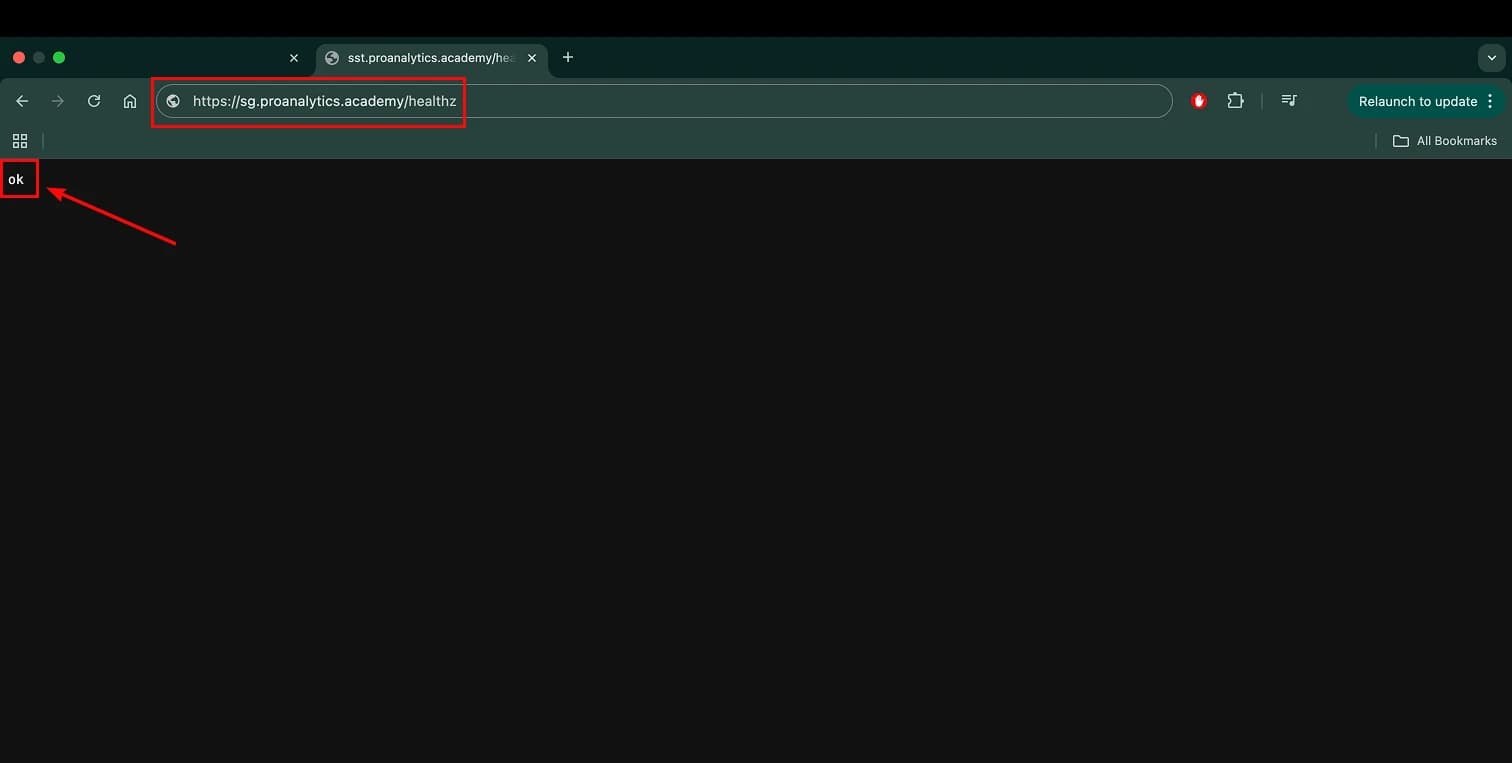Screen dimensions: 1512x763
Task: Switch to the sst.proanalytics.academy tab
Action: (x=425, y=58)
